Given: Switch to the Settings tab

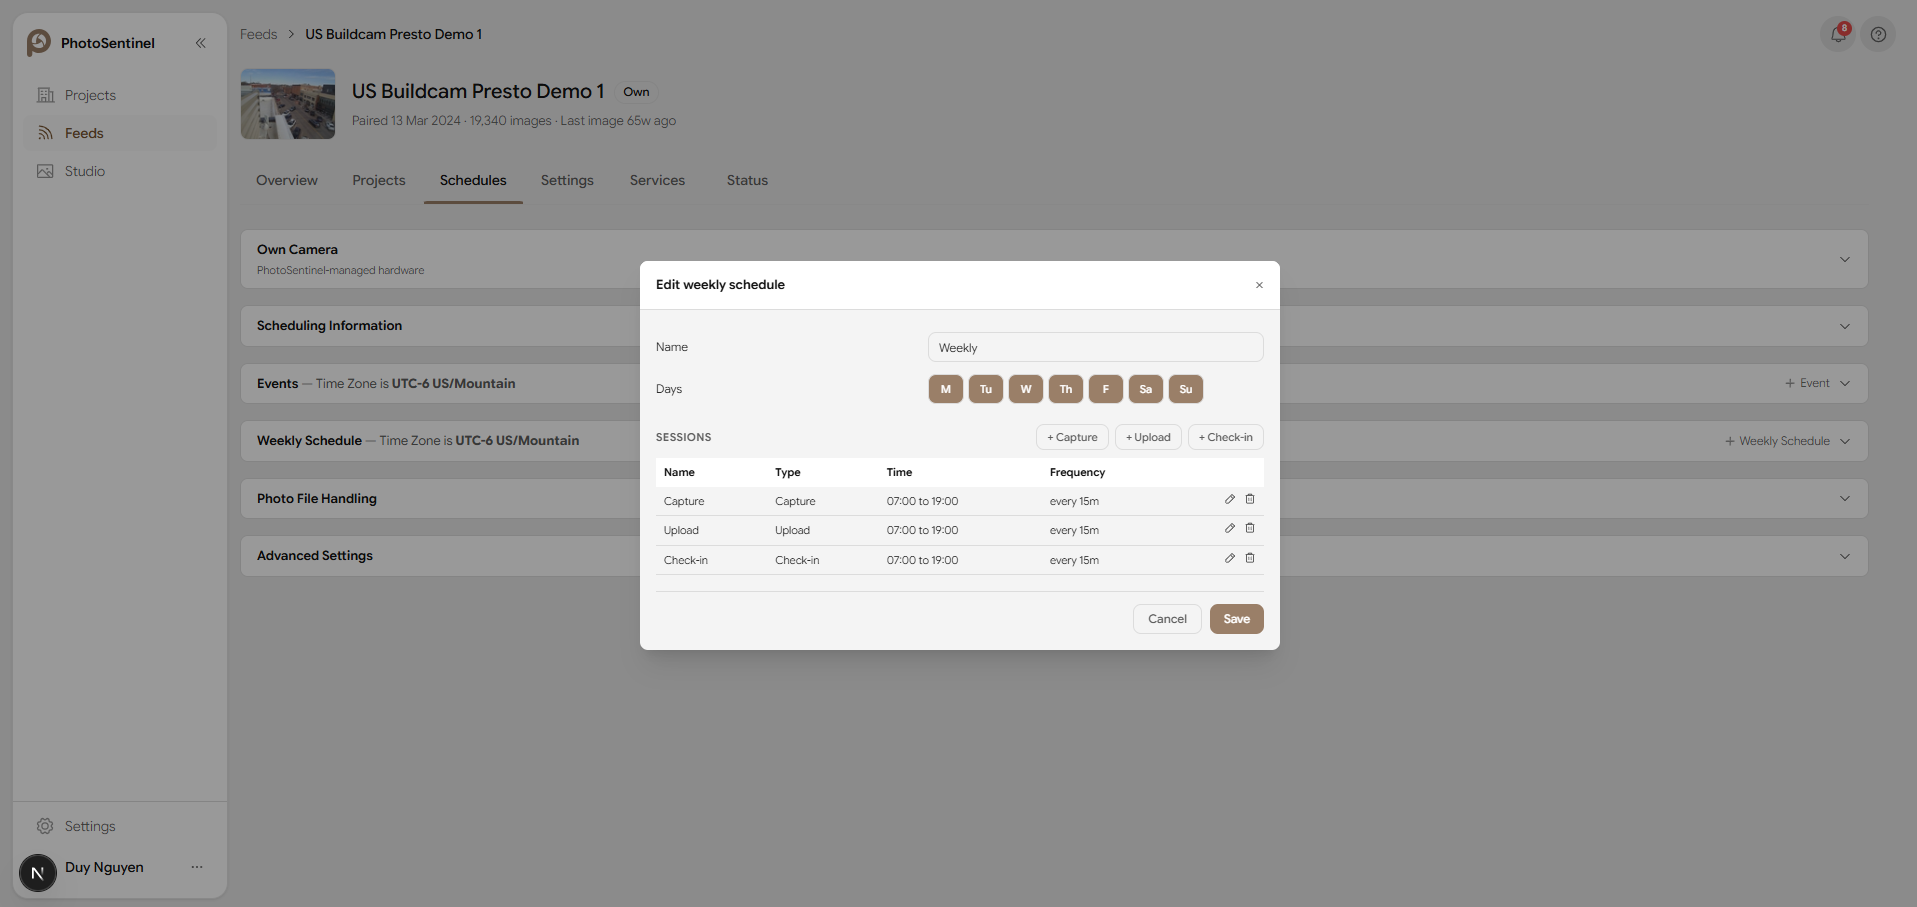Looking at the screenshot, I should pos(567,180).
